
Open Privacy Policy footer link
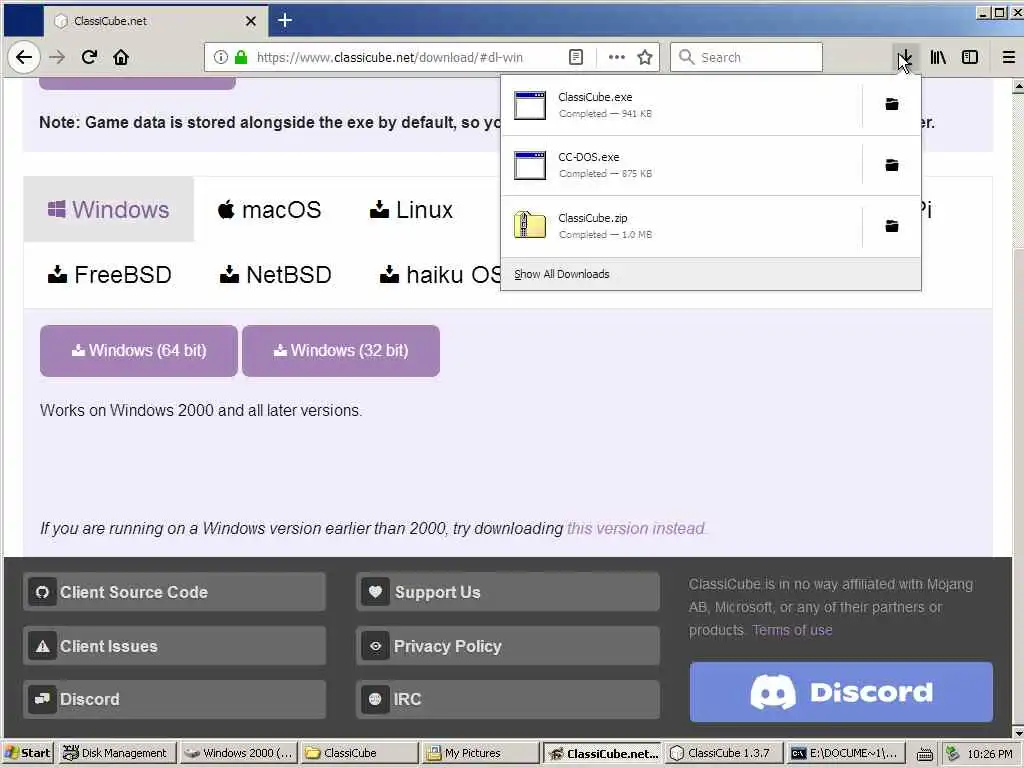pyautogui.click(x=508, y=646)
